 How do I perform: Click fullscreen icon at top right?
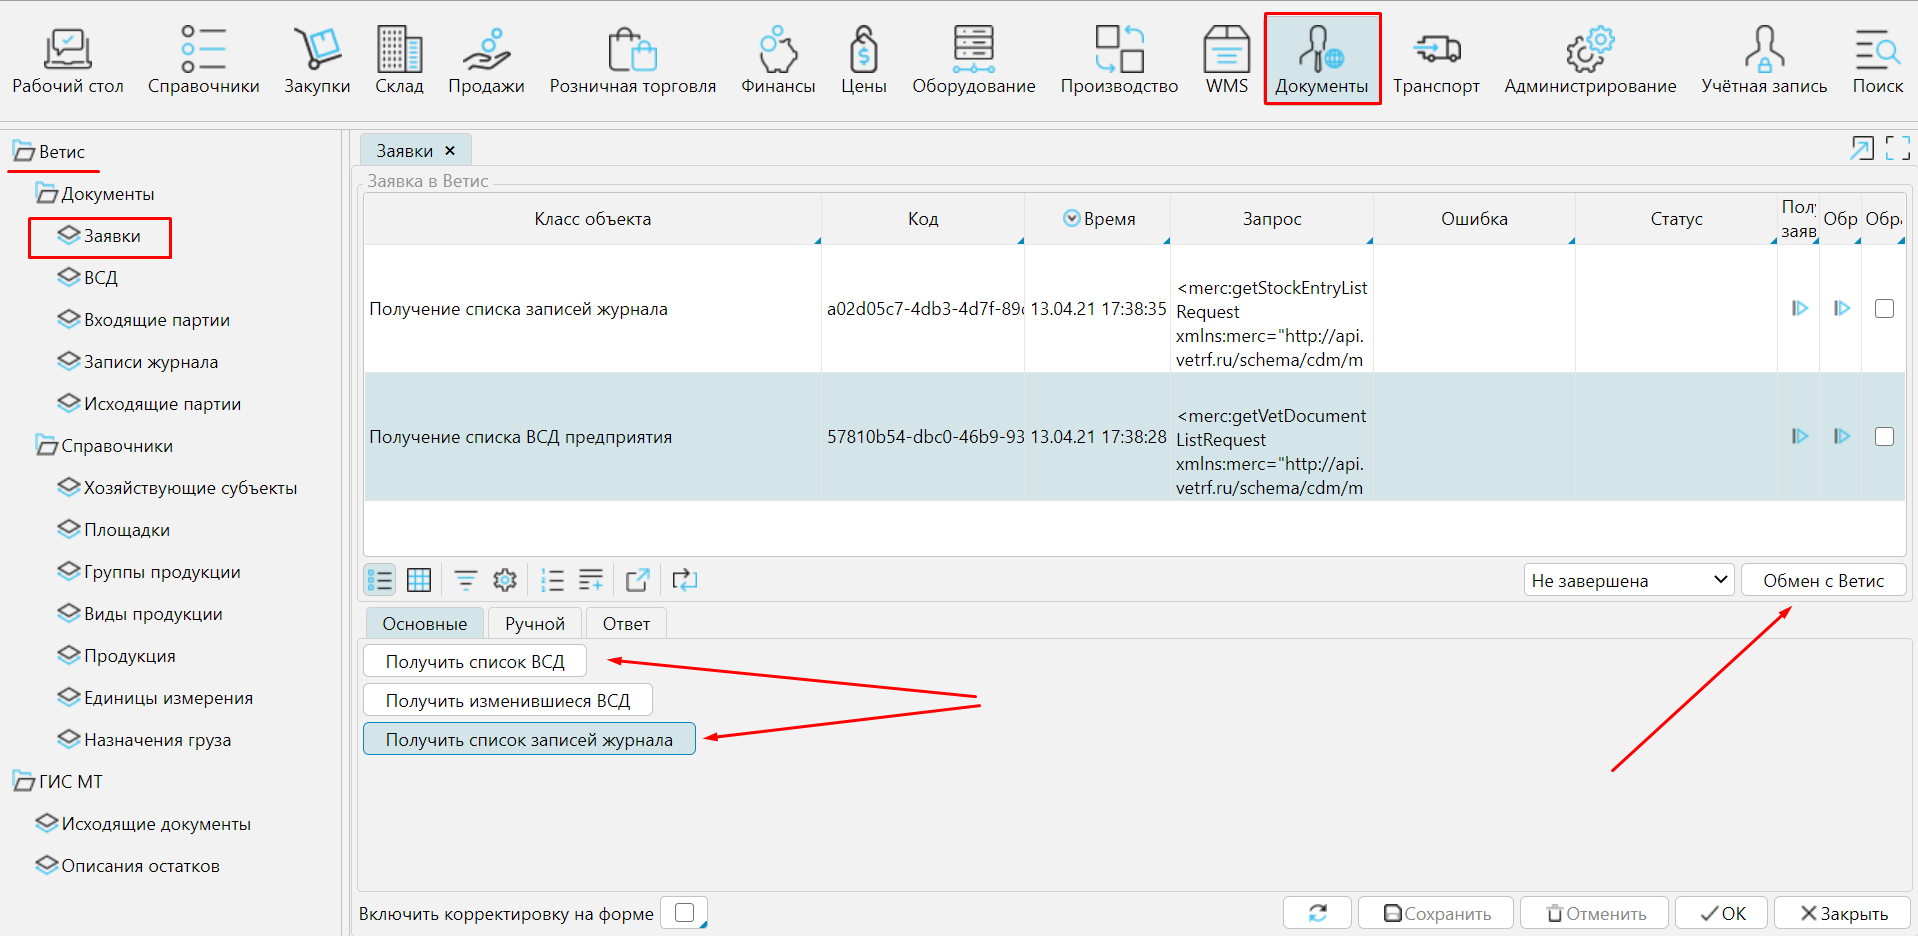1897,149
